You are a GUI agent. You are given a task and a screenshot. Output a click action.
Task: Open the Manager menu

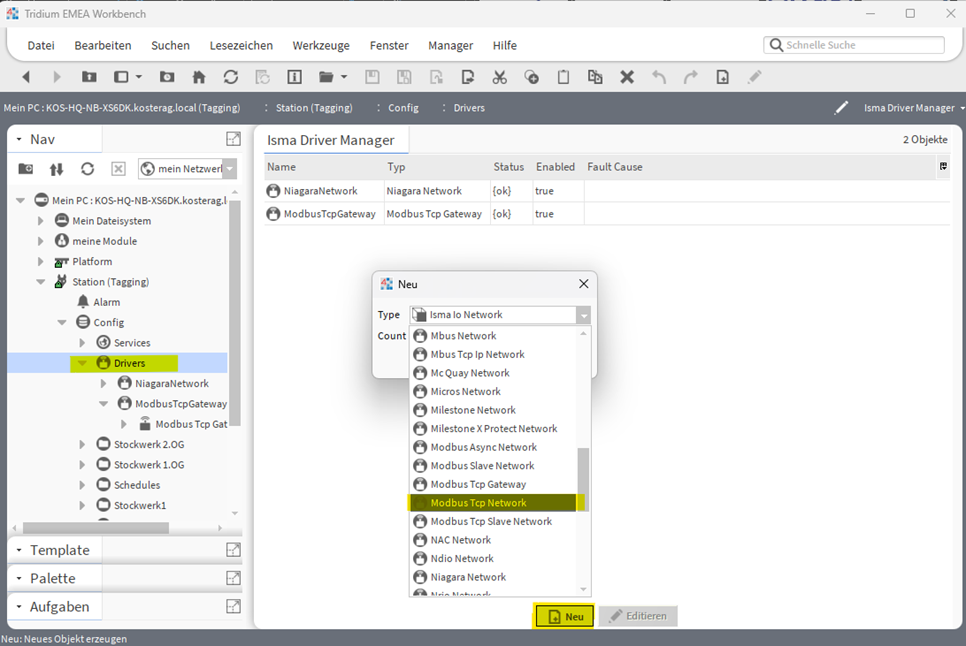[450, 46]
